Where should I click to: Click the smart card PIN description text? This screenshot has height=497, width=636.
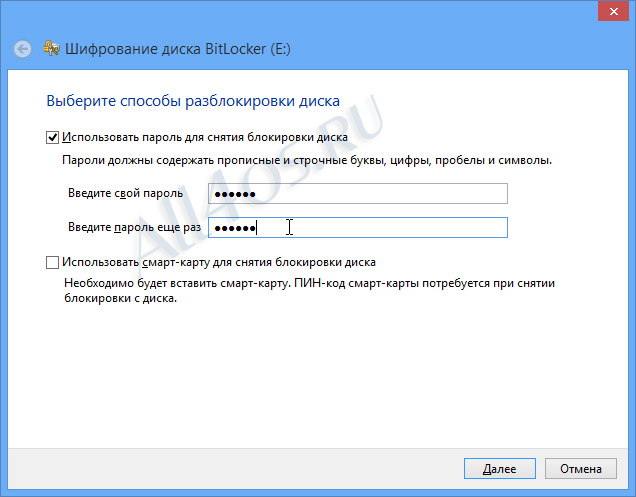pyautogui.click(x=309, y=290)
